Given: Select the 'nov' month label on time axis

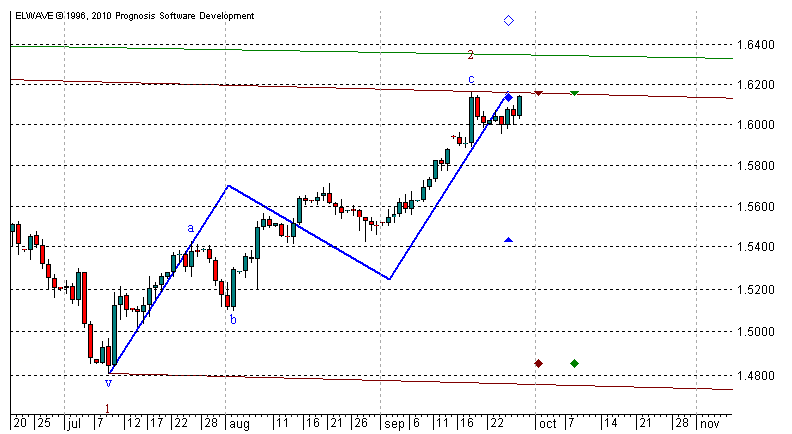Looking at the screenshot, I should (x=710, y=423).
